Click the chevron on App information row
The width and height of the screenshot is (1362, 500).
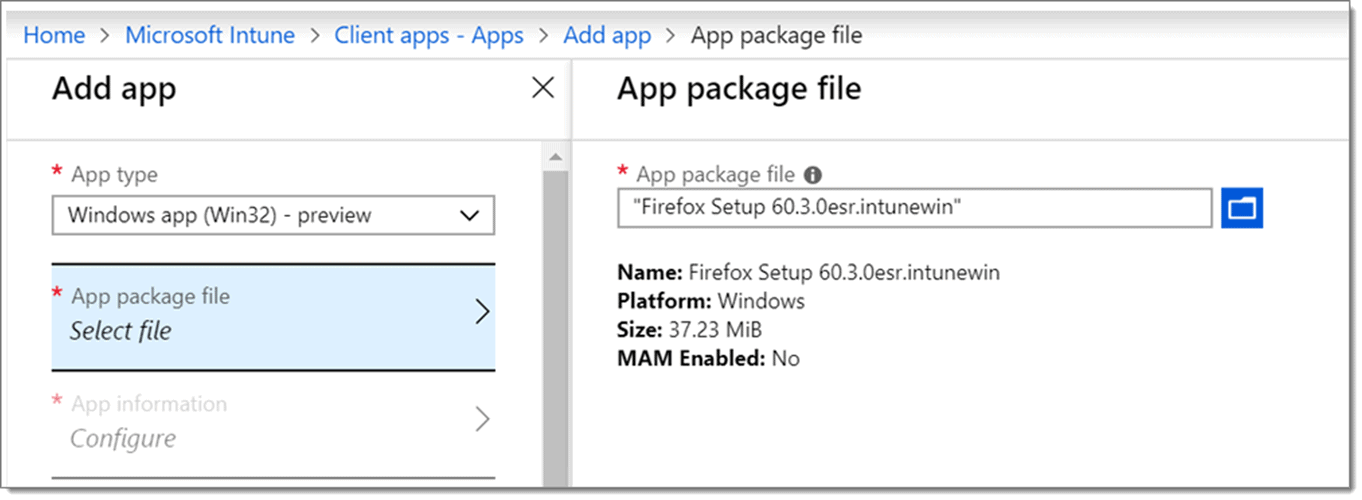(482, 420)
